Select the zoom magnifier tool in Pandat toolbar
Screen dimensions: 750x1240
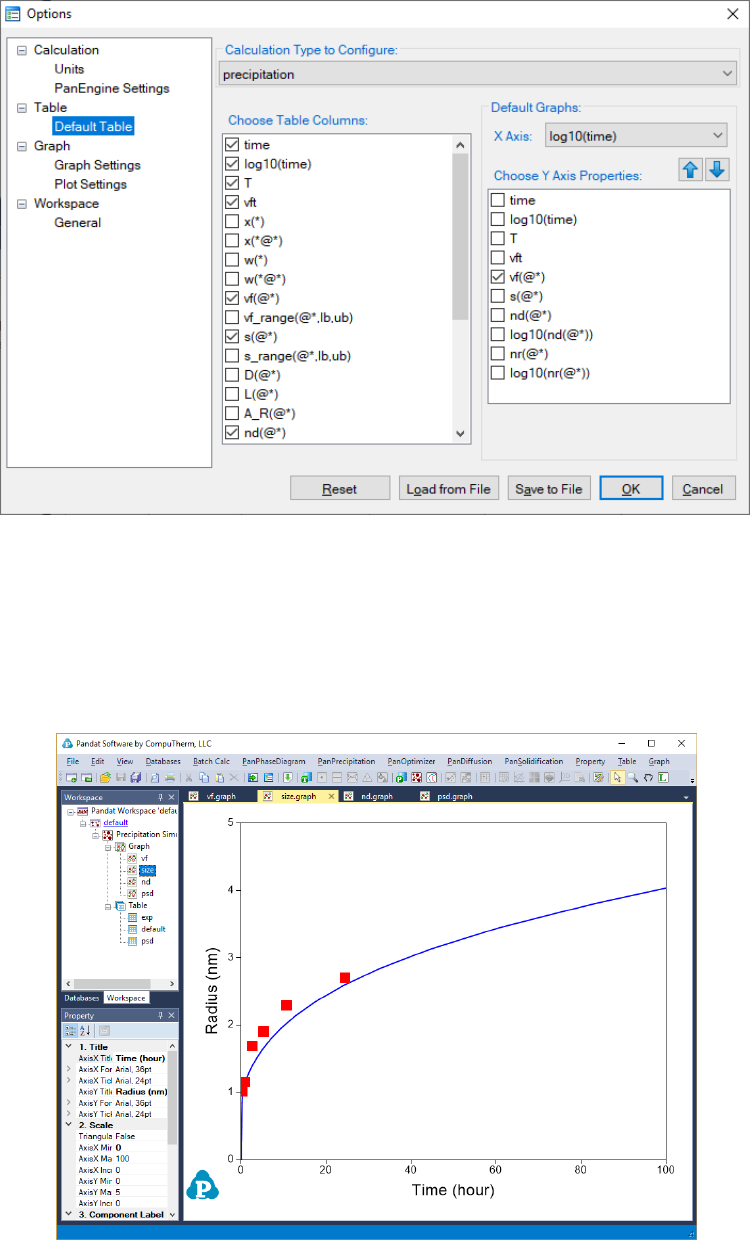(x=633, y=777)
